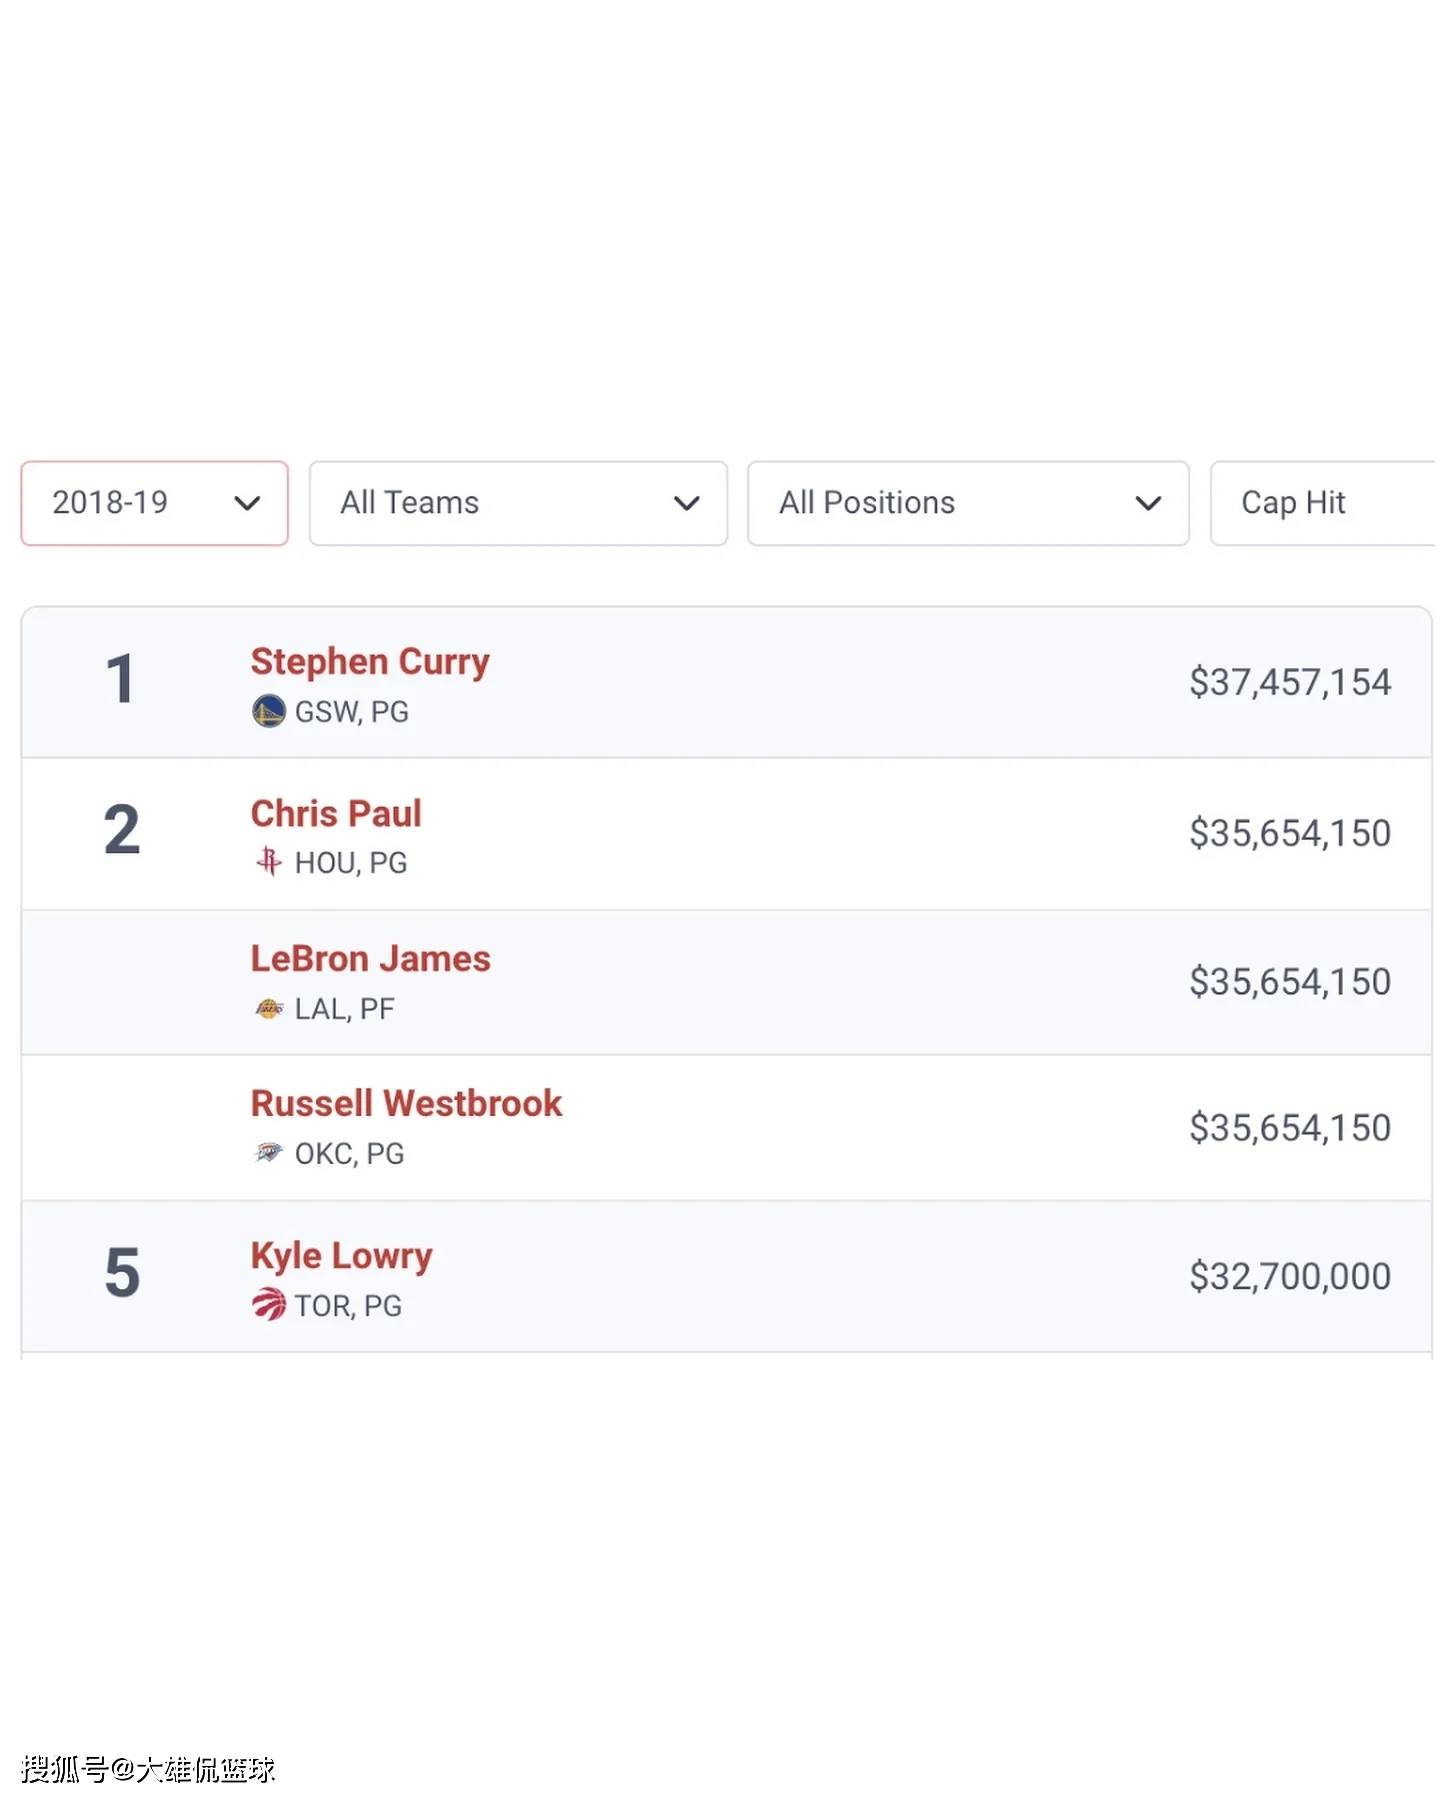Select the Cap Hit sort dropdown
1440x1800 pixels.
tap(1323, 503)
